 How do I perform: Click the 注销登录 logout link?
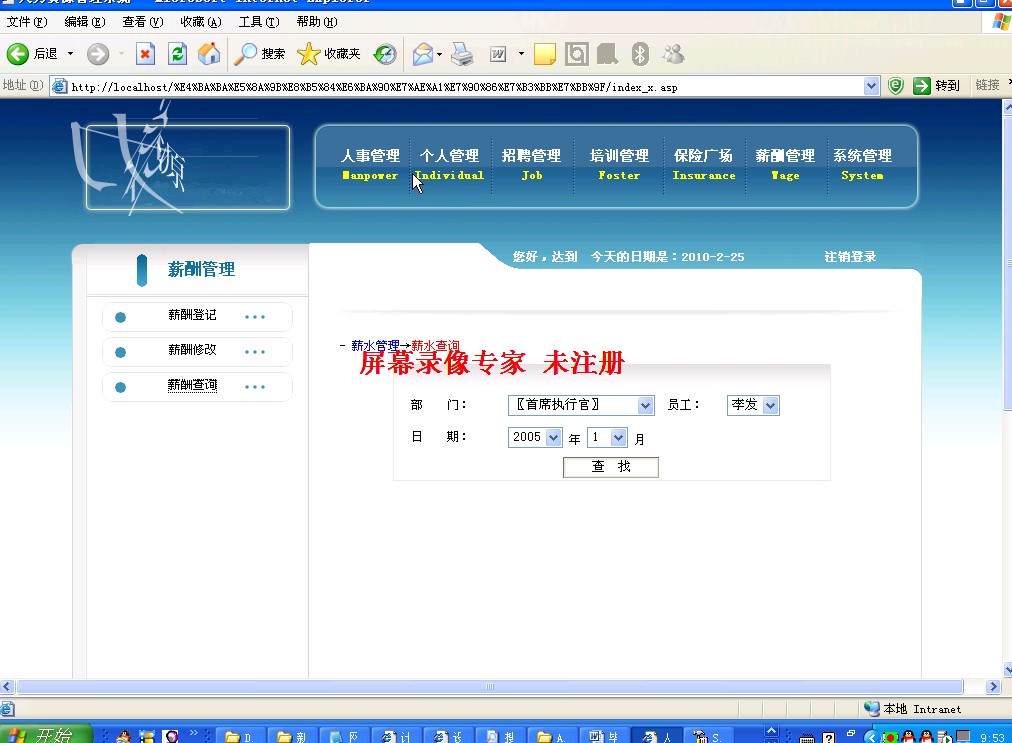coord(850,257)
